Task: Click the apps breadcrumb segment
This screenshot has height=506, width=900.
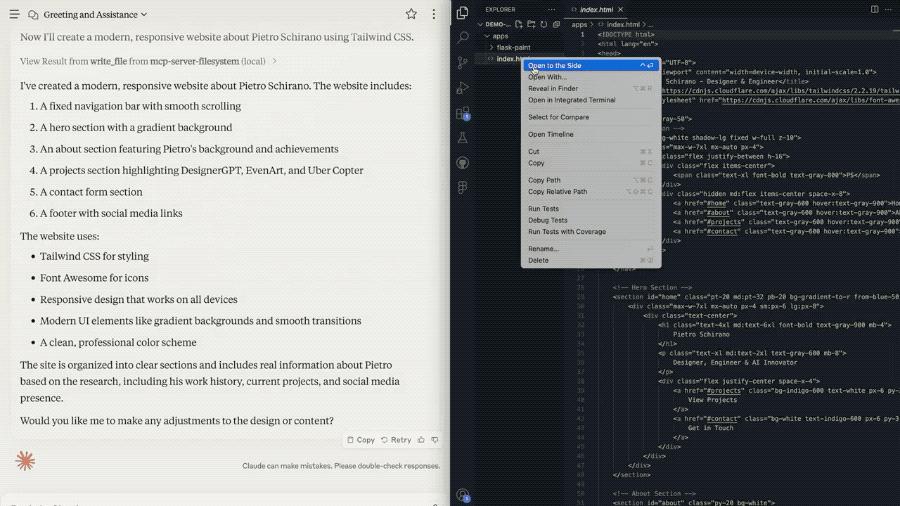Action: coord(579,25)
